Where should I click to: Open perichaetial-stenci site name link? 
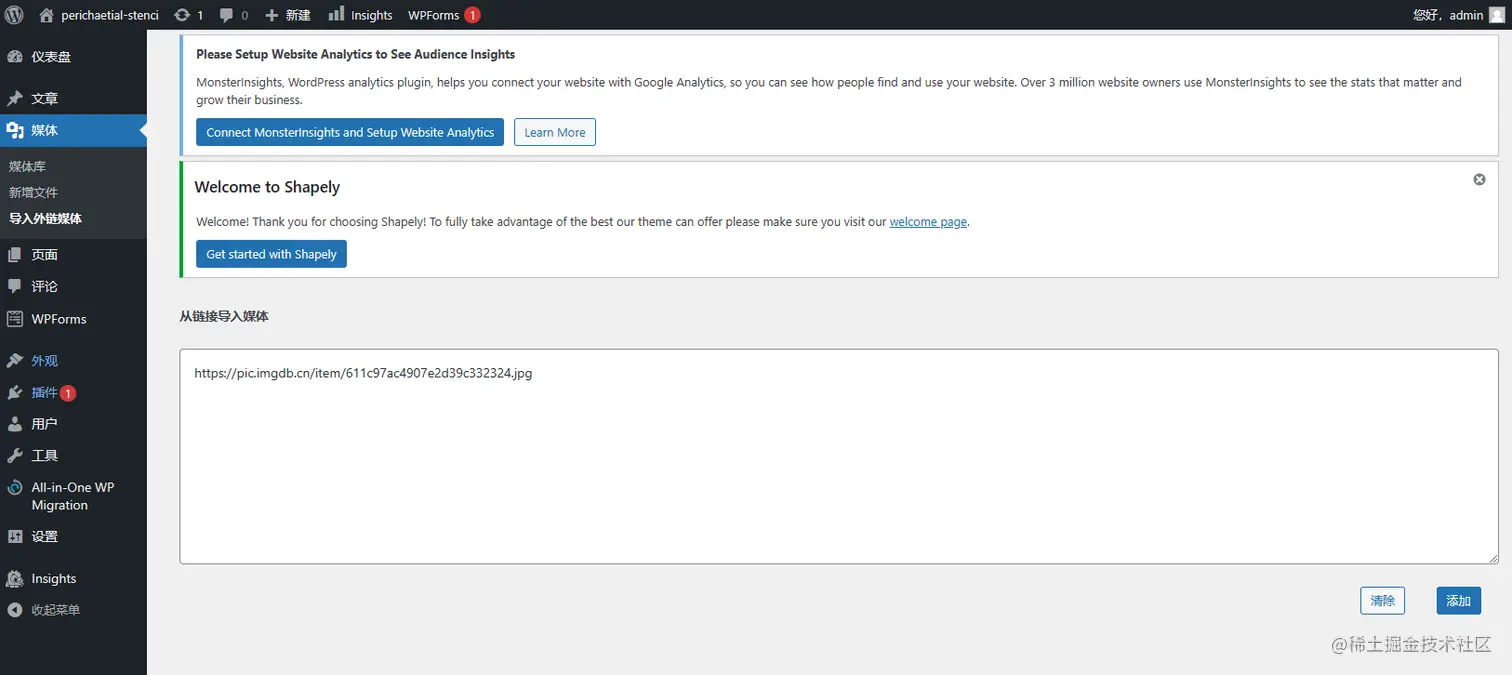pyautogui.click(x=110, y=15)
